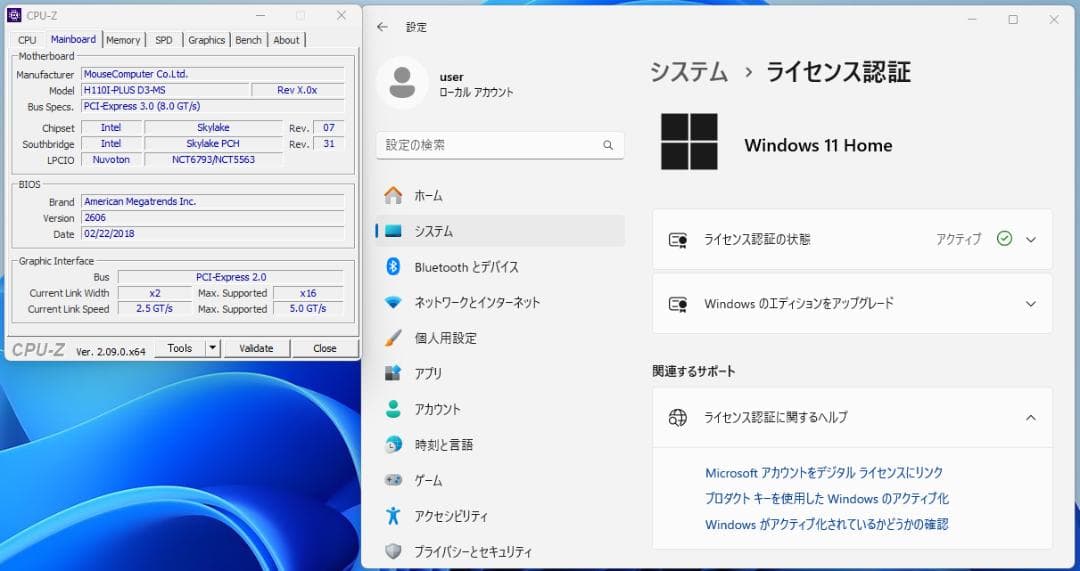Click the システム breadcrumb link
Screen dimensions: 1080x571
689,72
